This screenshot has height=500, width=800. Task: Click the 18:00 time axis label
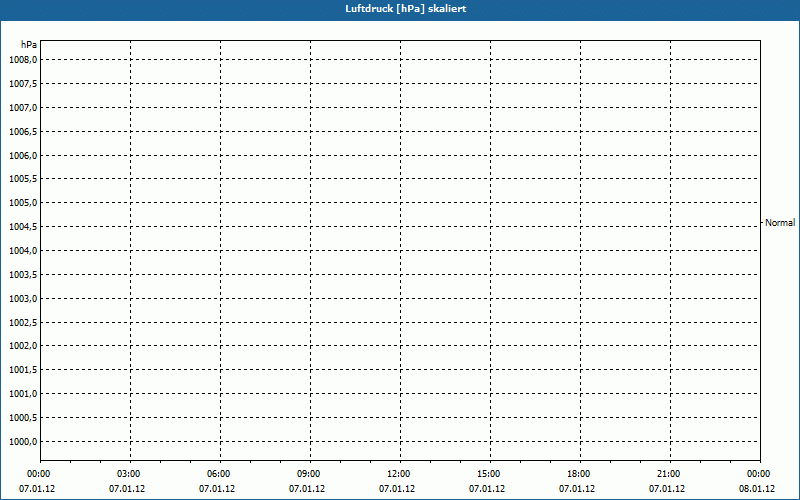point(579,474)
